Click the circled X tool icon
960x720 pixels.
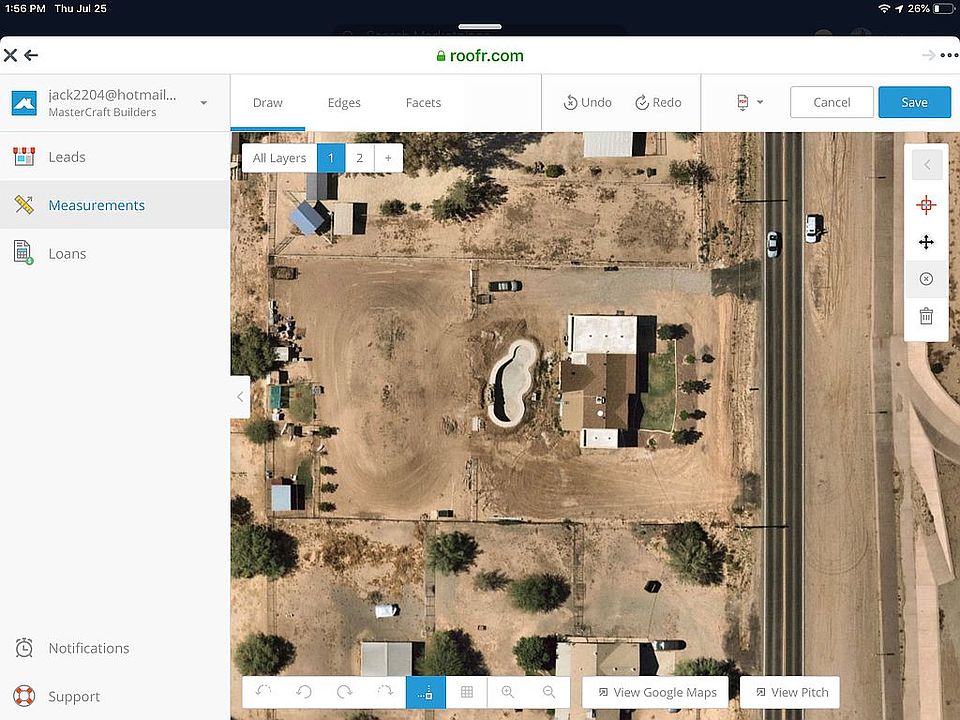pos(926,279)
